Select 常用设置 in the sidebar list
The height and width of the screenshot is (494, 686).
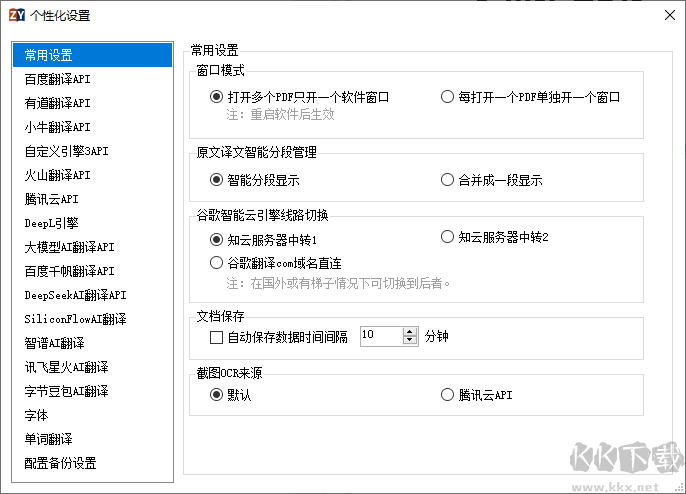93,55
